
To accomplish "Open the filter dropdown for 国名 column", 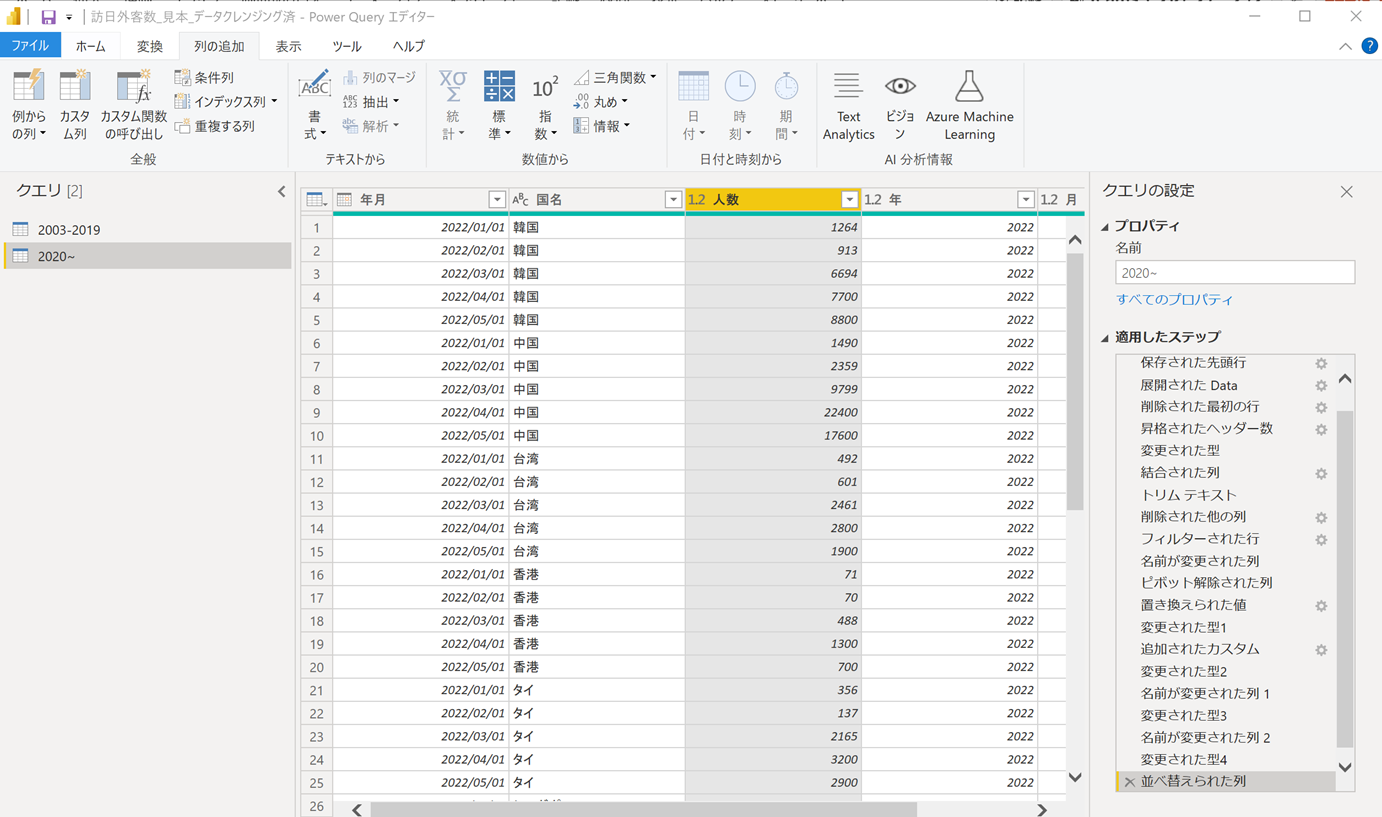I will tap(673, 200).
